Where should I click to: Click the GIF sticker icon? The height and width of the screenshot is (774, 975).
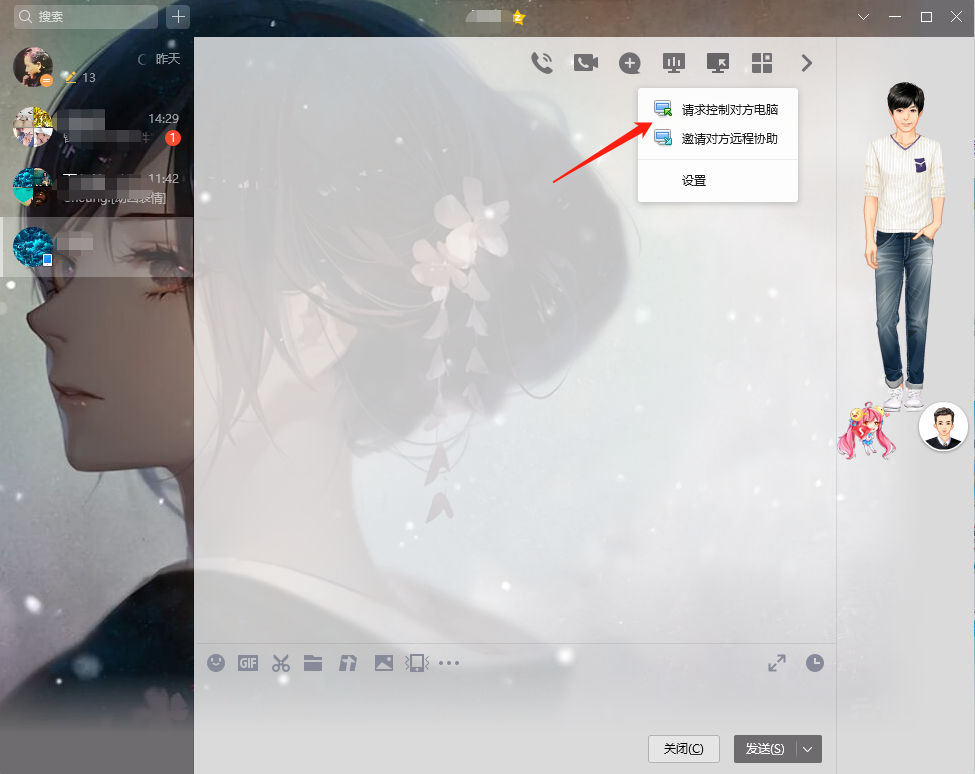point(248,662)
